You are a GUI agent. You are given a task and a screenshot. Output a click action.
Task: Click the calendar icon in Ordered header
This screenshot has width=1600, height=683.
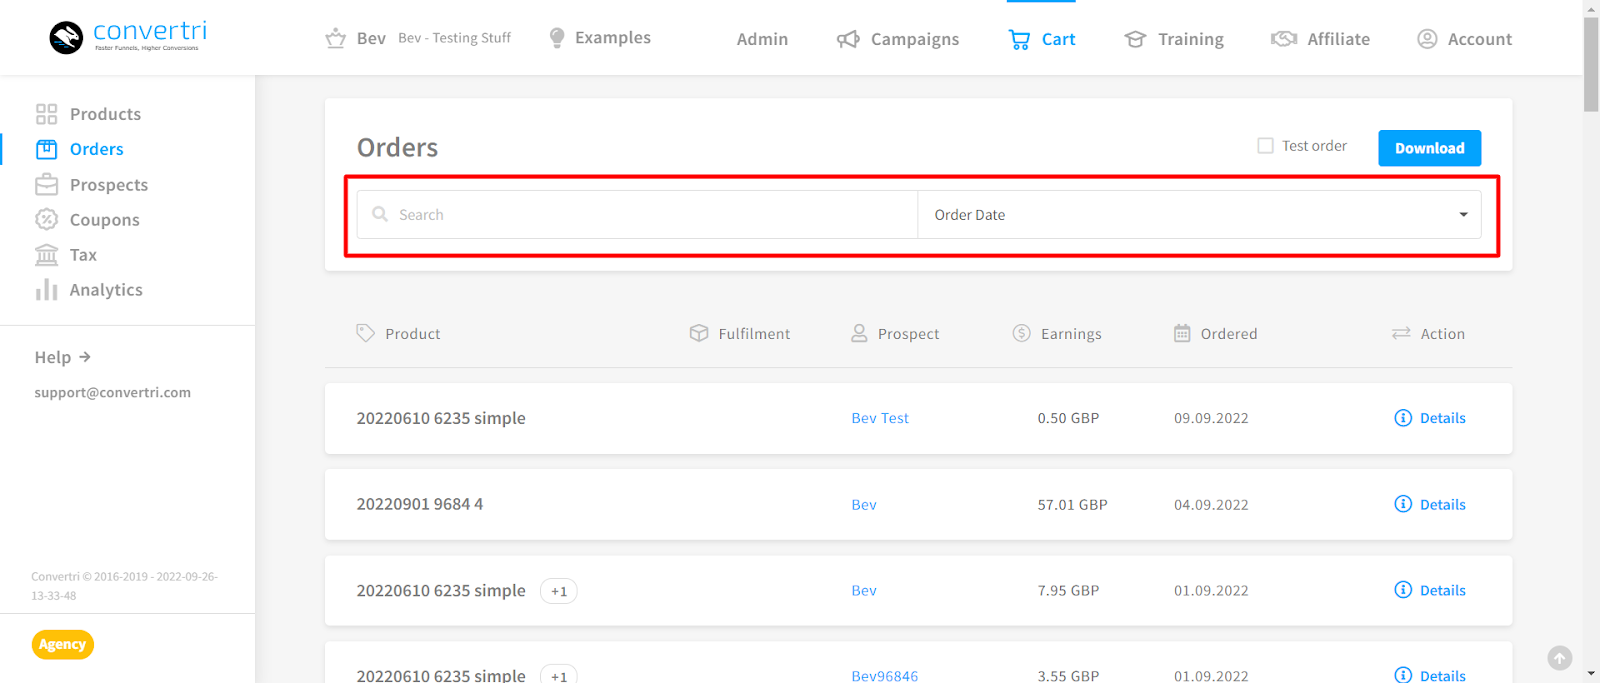pos(1182,333)
